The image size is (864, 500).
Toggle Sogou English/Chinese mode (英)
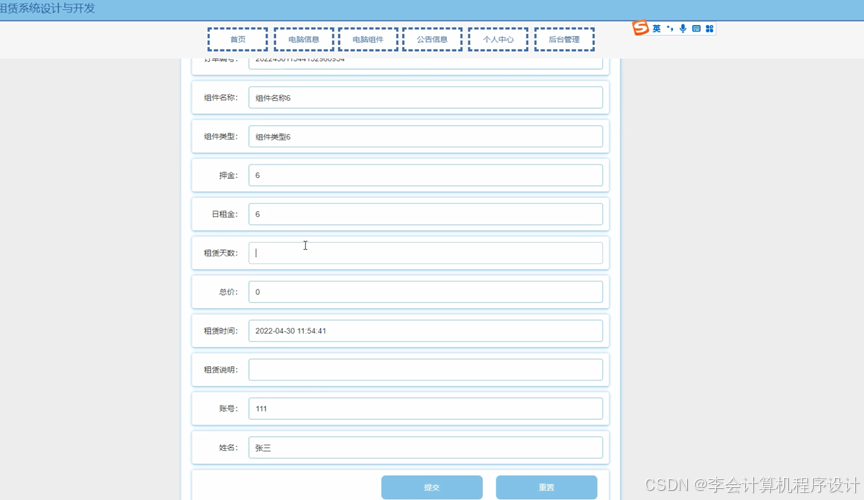point(656,29)
